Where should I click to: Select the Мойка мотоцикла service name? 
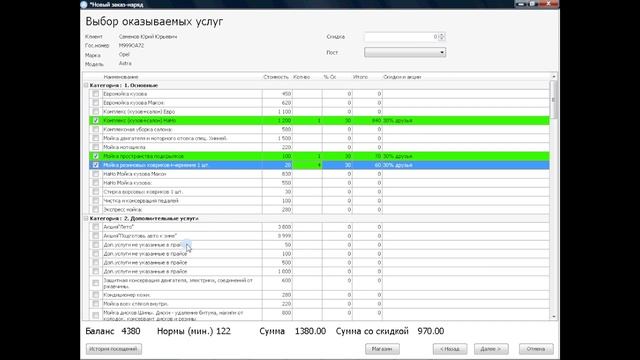(x=124, y=147)
